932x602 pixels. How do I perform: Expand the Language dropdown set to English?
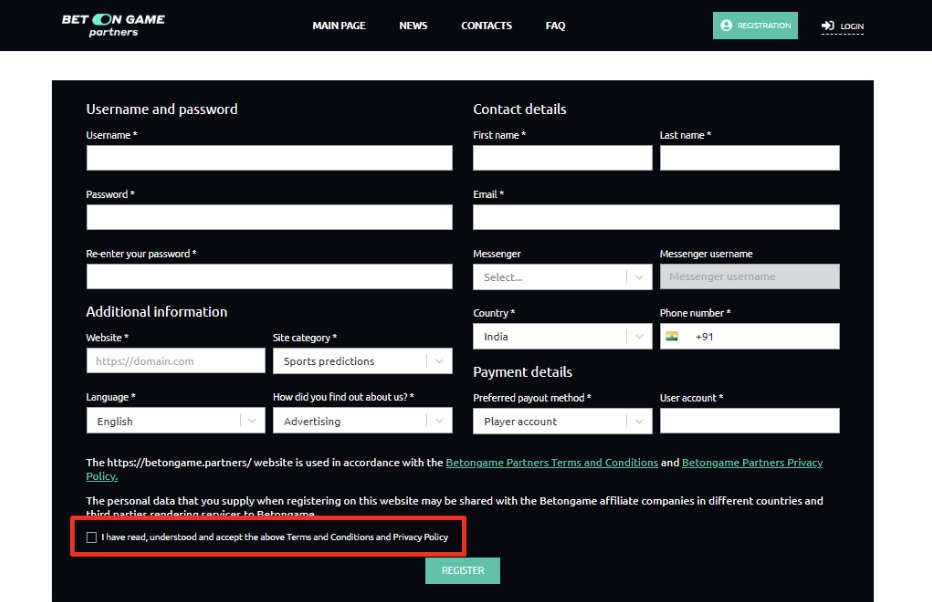[175, 421]
